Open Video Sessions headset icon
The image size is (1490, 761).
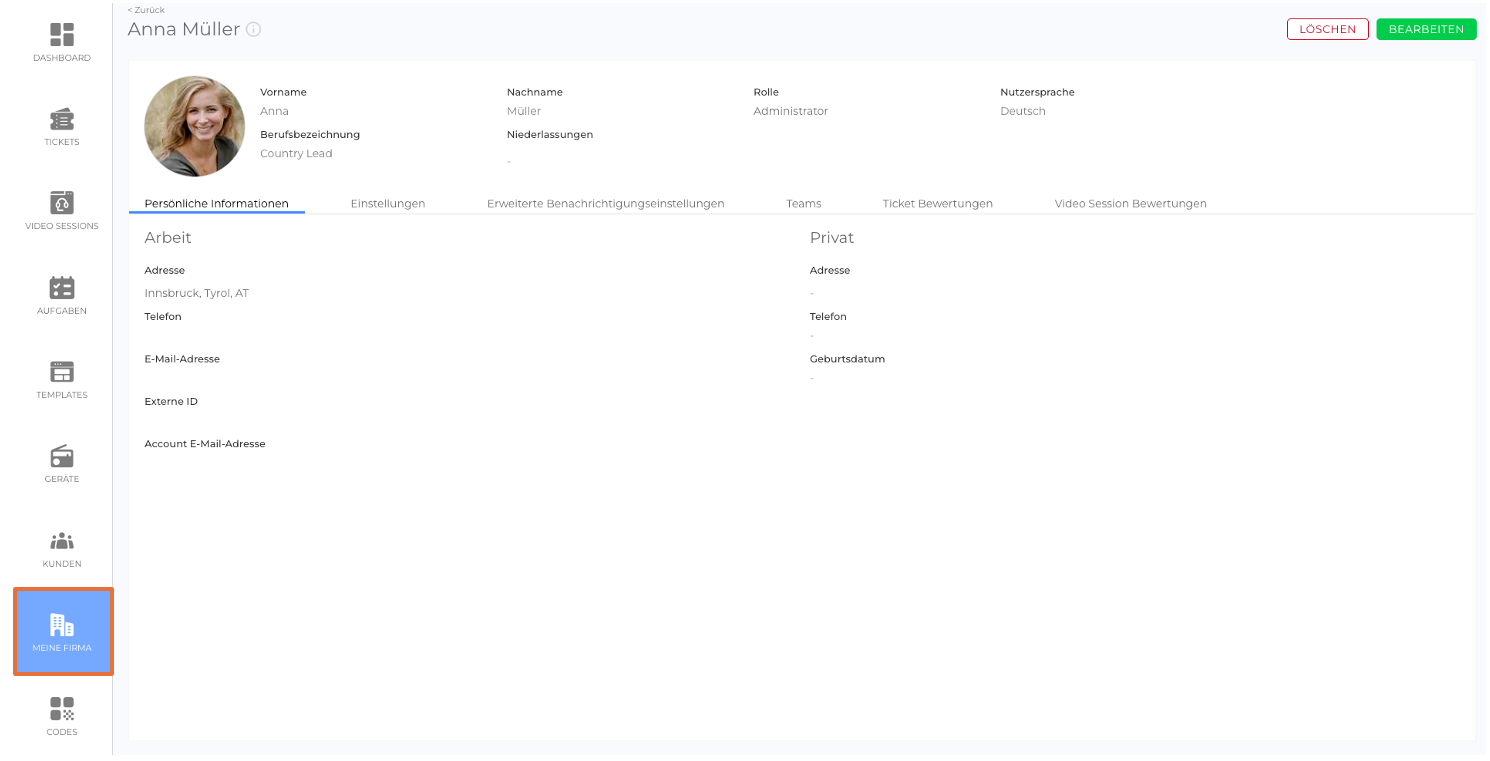pos(62,203)
